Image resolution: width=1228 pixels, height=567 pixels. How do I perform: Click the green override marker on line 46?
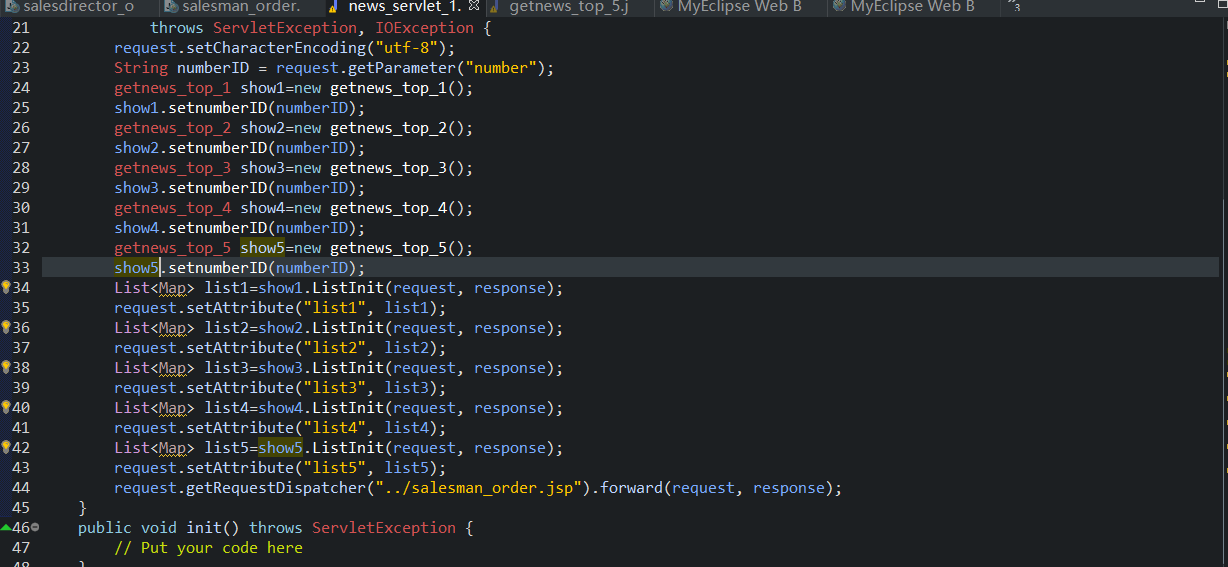pos(6,527)
